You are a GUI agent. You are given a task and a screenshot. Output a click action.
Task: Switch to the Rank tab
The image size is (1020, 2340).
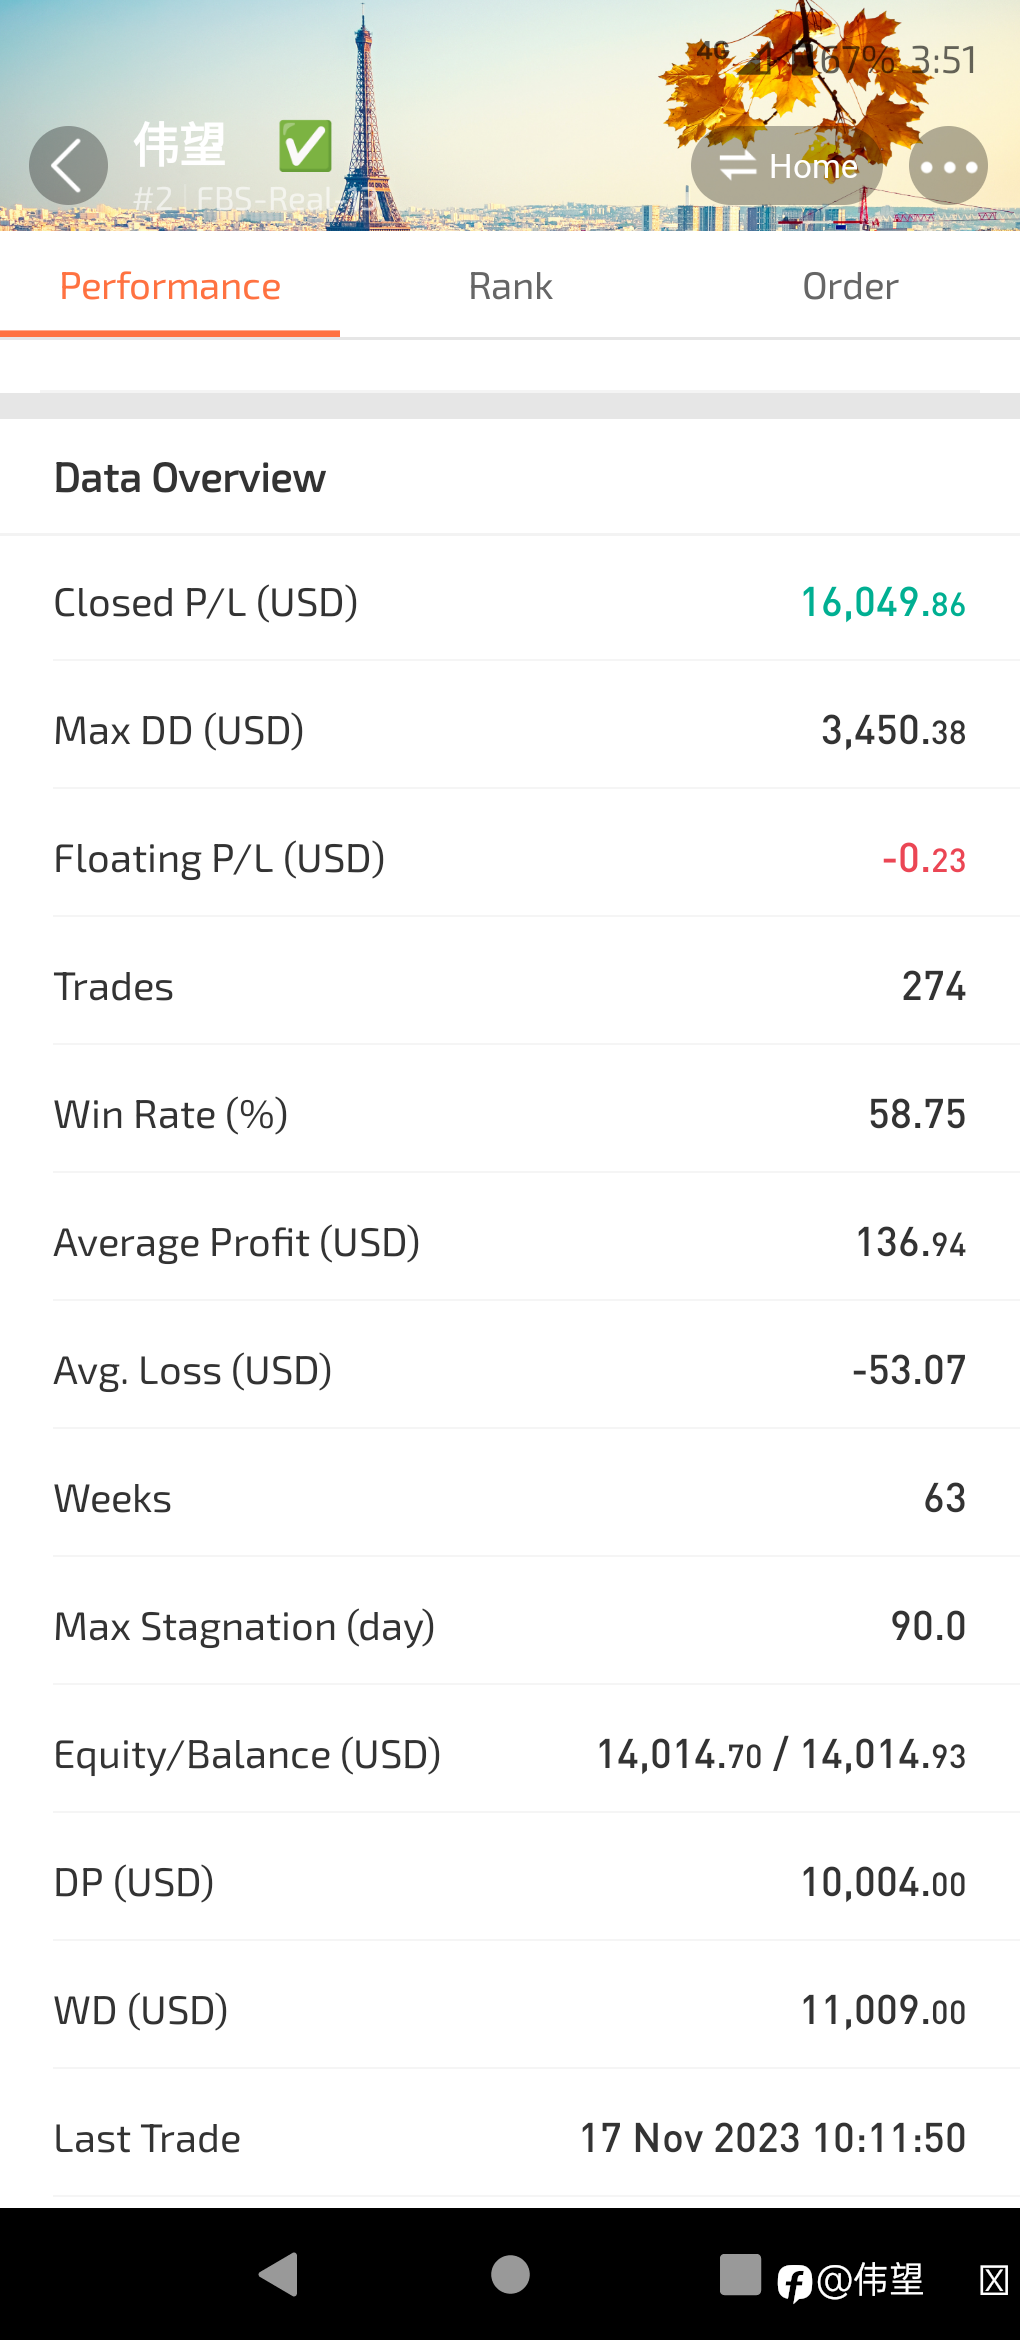coord(510,287)
